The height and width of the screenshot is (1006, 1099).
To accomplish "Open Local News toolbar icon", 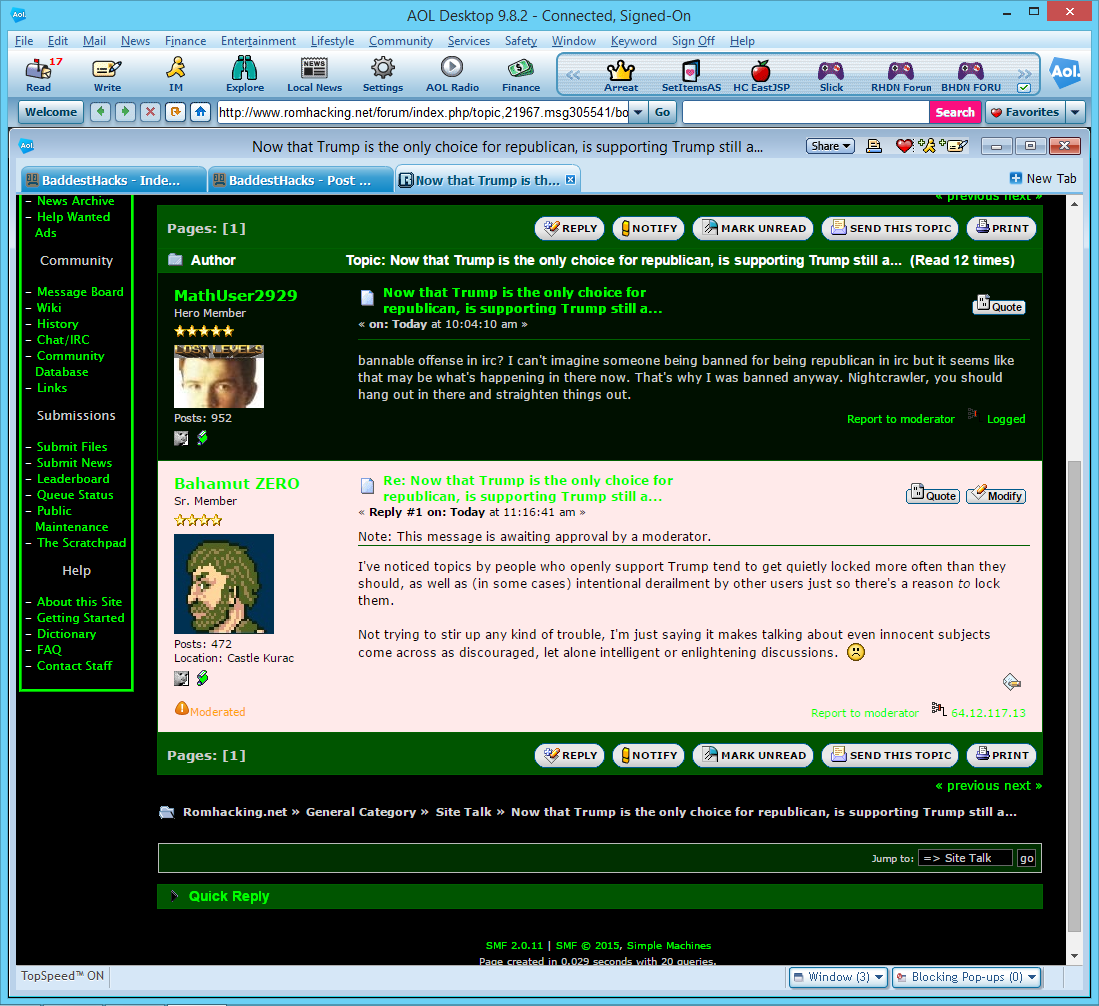I will coord(314,74).
